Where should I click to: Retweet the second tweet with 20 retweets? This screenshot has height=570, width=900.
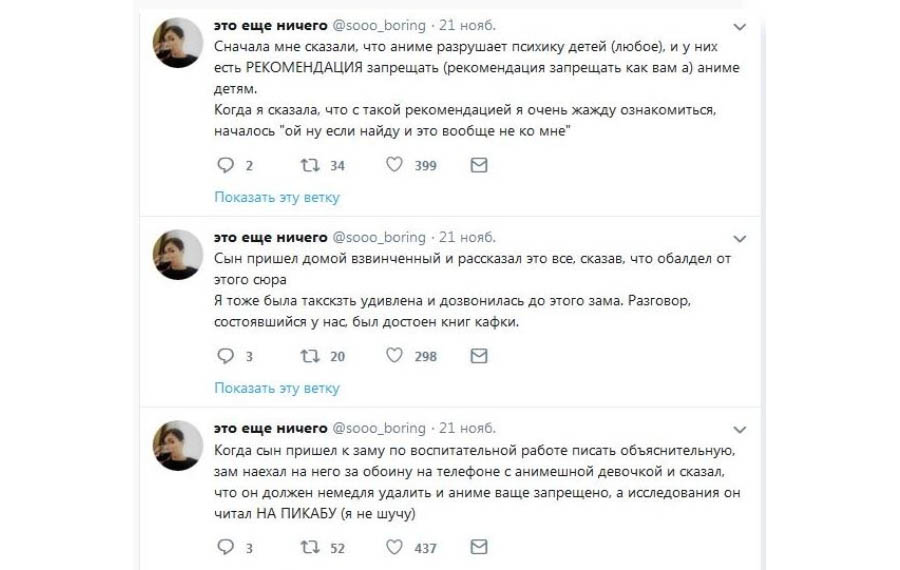[x=309, y=355]
